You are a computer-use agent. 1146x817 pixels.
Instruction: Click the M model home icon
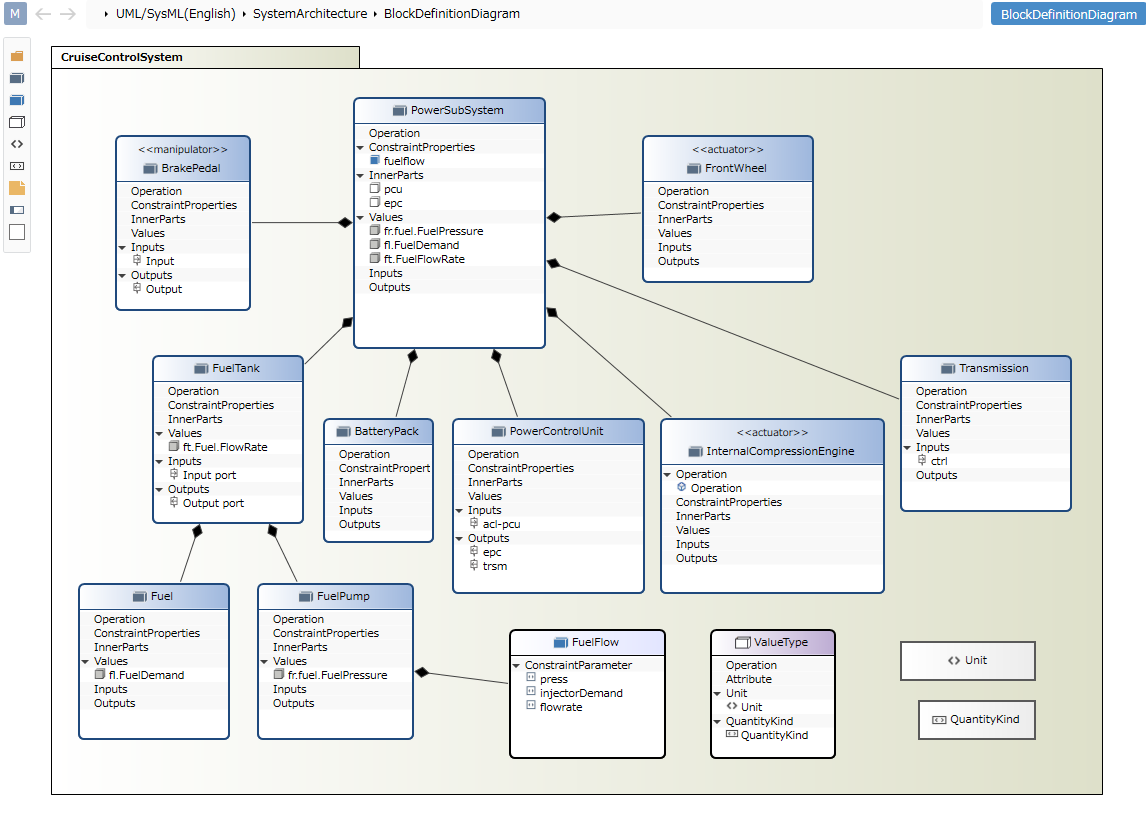(15, 13)
